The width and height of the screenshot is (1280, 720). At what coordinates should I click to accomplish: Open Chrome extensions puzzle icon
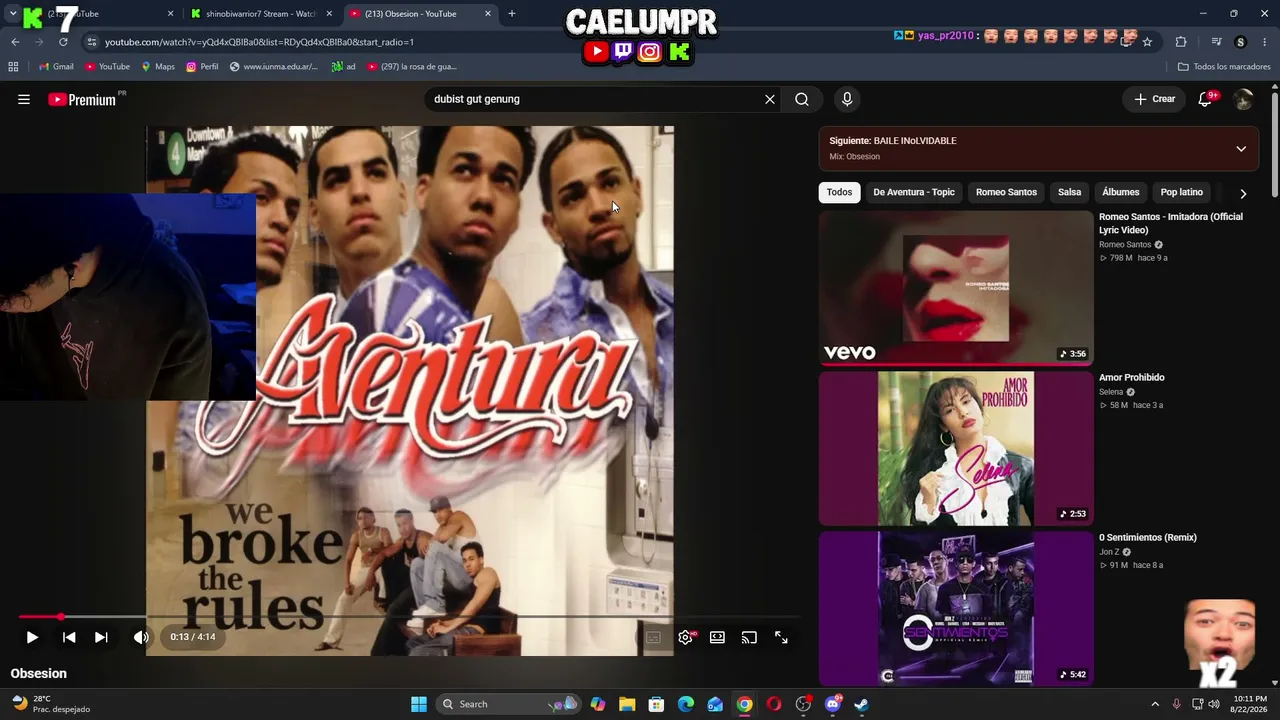pos(1181,42)
